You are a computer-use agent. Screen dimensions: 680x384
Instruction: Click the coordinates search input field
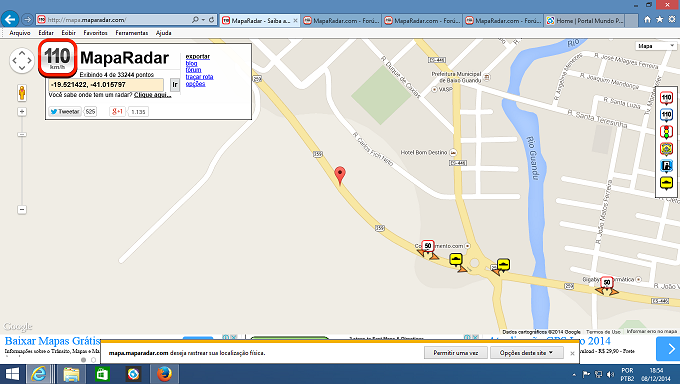point(106,85)
